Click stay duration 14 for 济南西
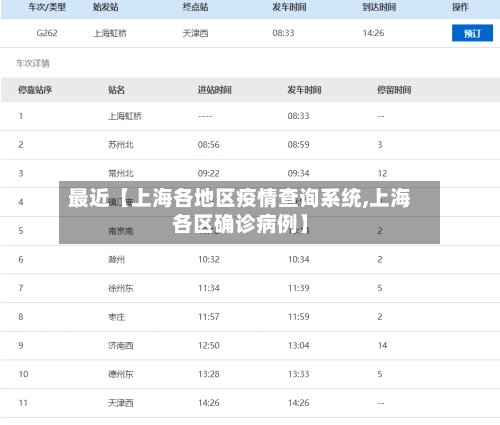The height and width of the screenshot is (425, 500). [382, 345]
